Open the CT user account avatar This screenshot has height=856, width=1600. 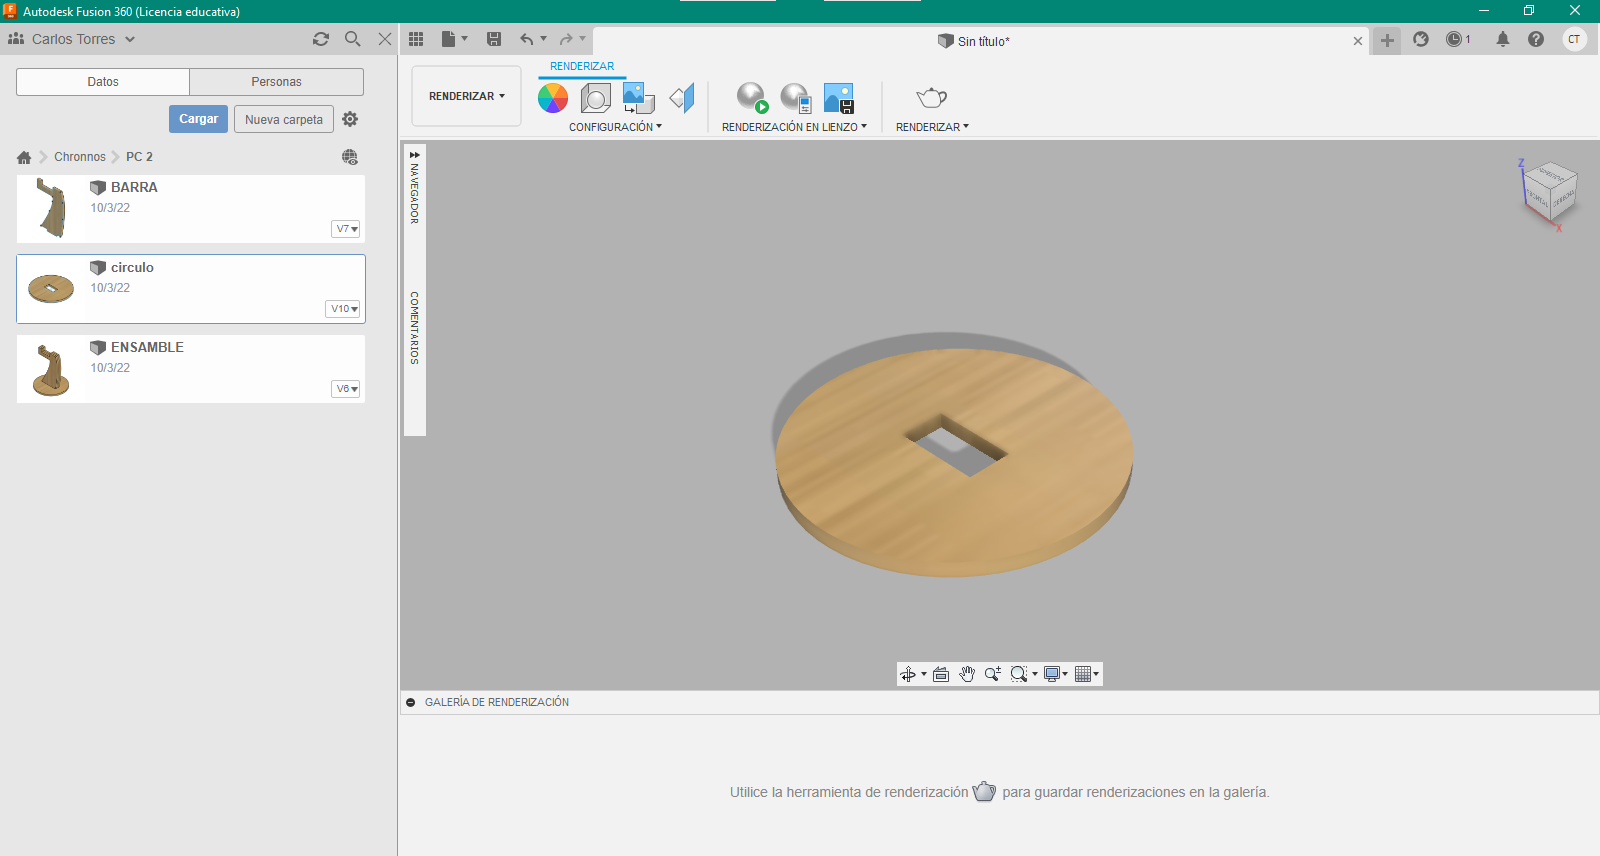click(1575, 39)
